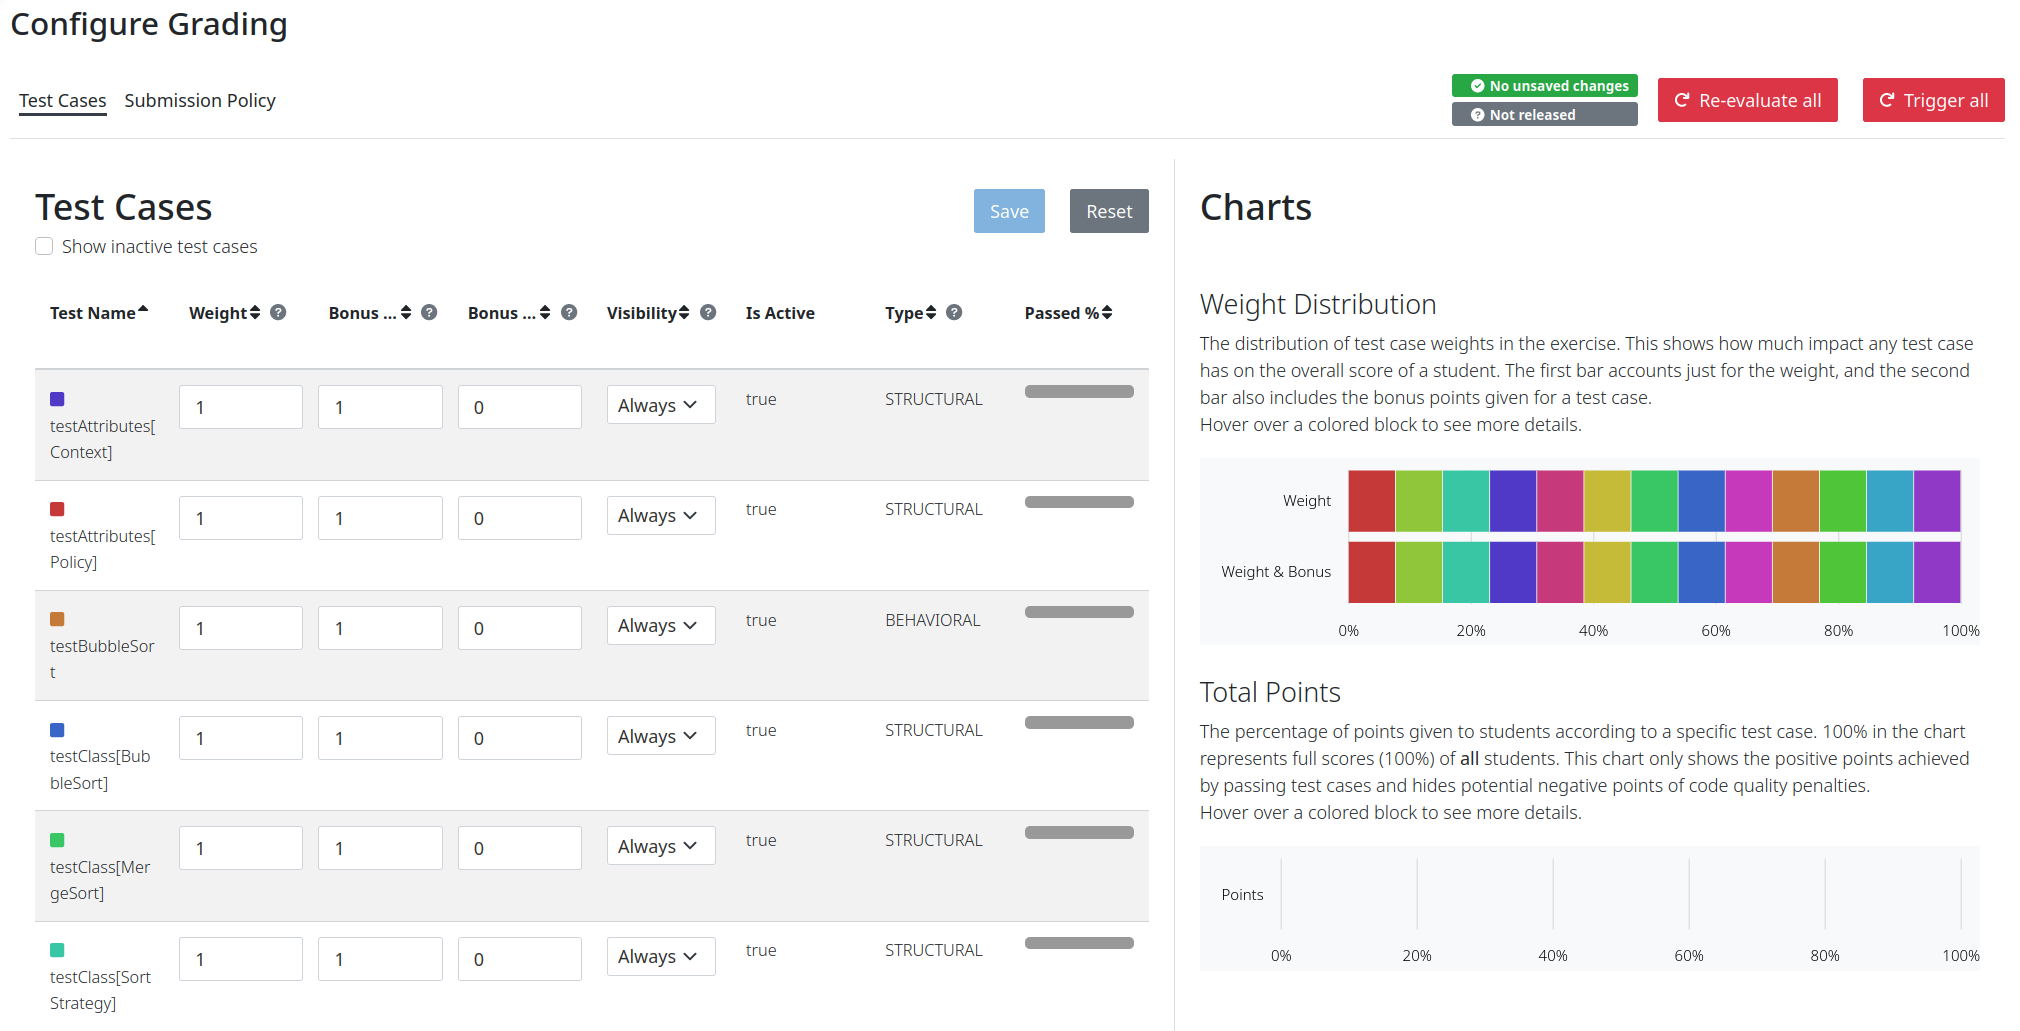Select the Test Cases tab
This screenshot has width=2020, height=1031.
62,100
